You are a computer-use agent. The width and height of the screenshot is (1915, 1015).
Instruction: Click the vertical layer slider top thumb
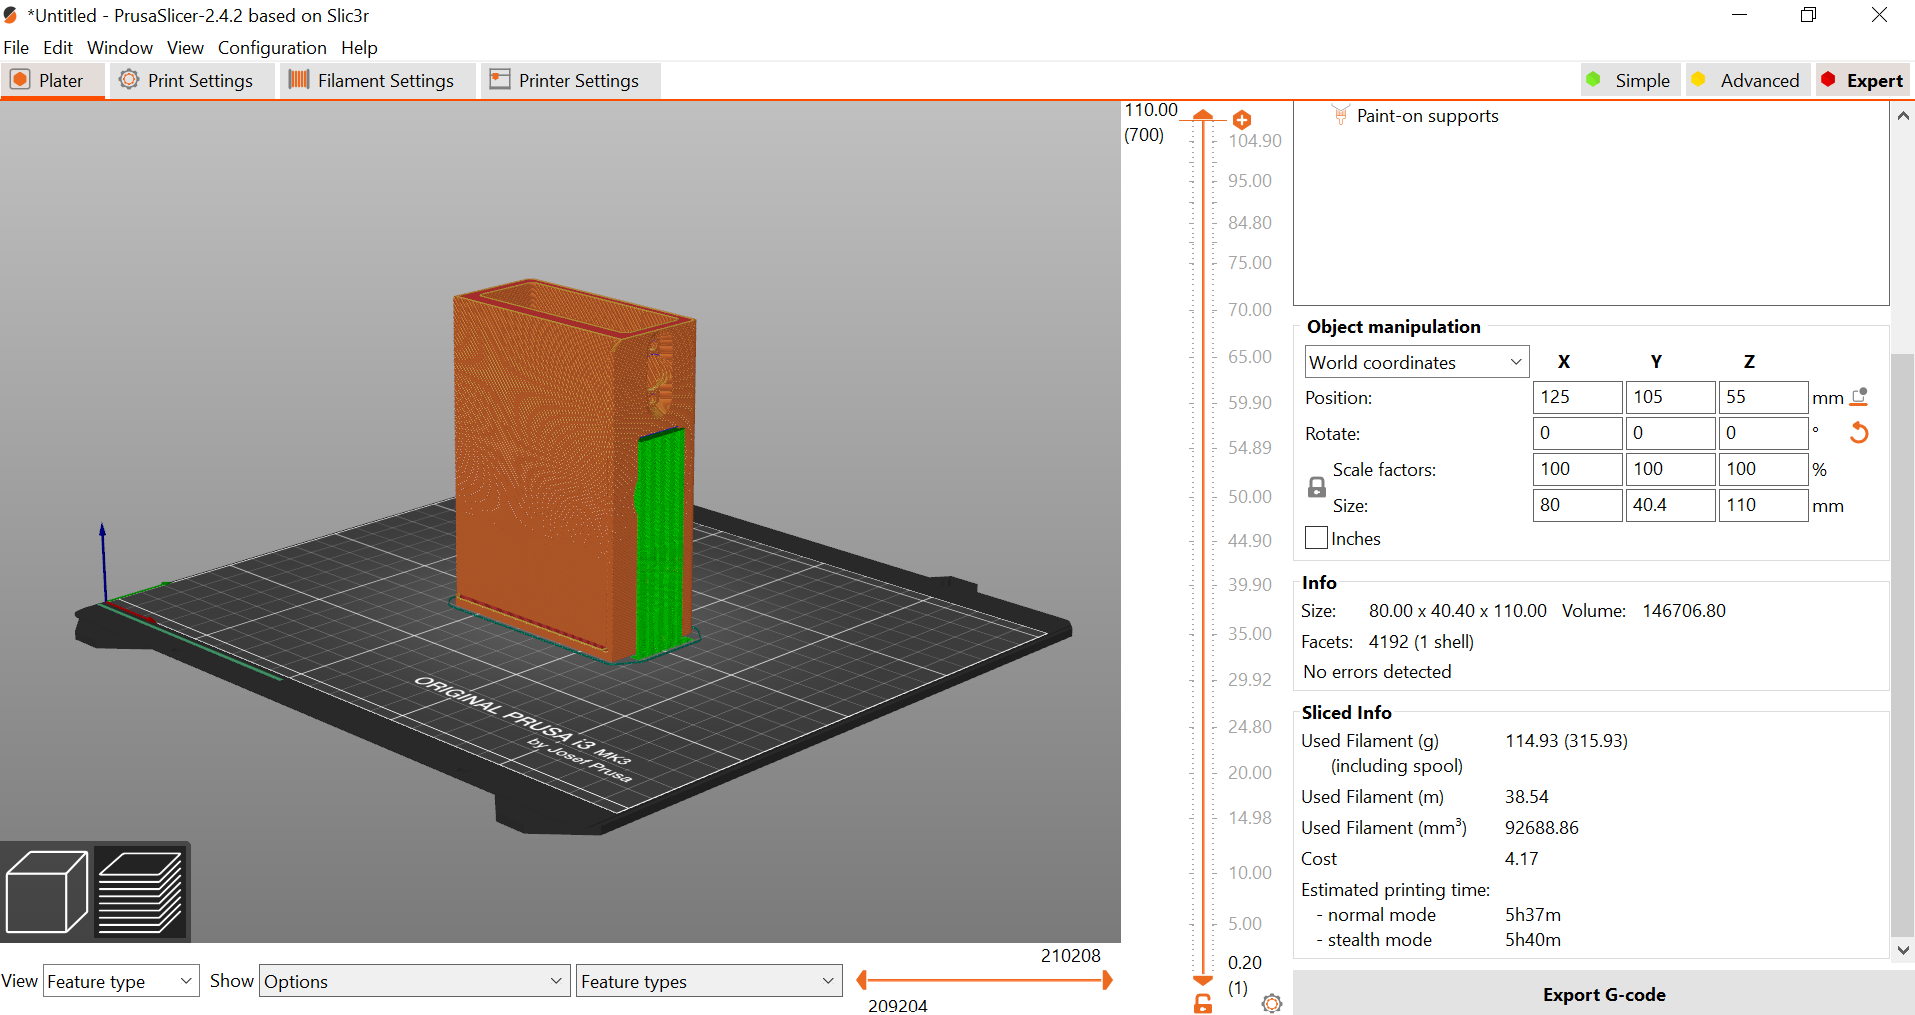[1203, 115]
